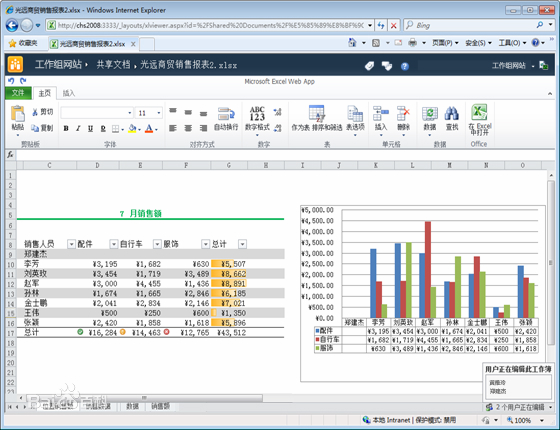The height and width of the screenshot is (430, 560).
Task: Switch to the 插入 ribbon tab
Action: [x=69, y=94]
